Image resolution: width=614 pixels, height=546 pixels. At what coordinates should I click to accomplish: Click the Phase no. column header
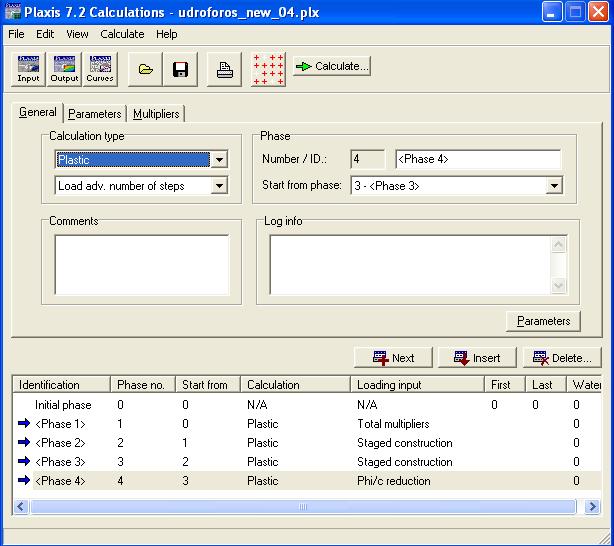tap(143, 385)
